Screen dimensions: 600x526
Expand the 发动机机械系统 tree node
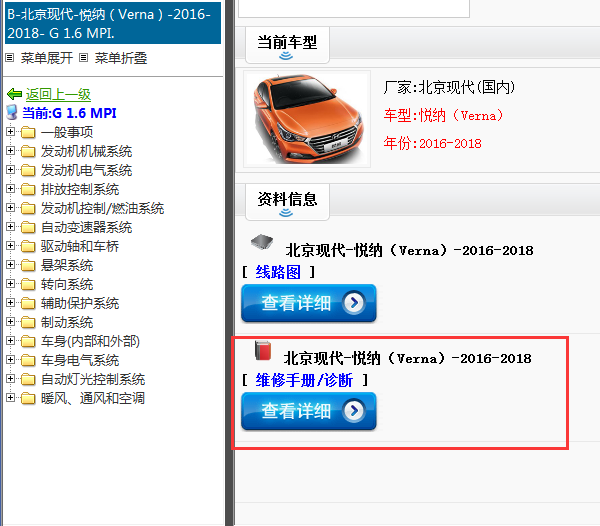[x=10, y=151]
